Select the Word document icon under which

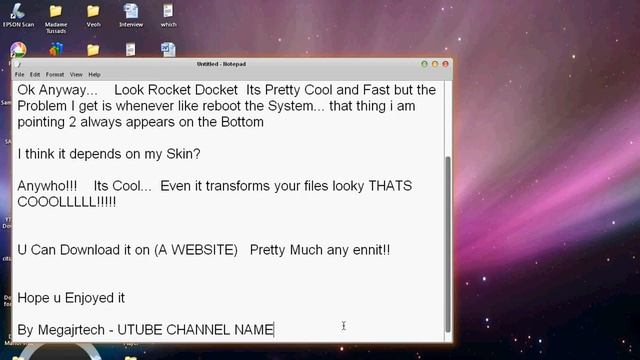pos(168,49)
